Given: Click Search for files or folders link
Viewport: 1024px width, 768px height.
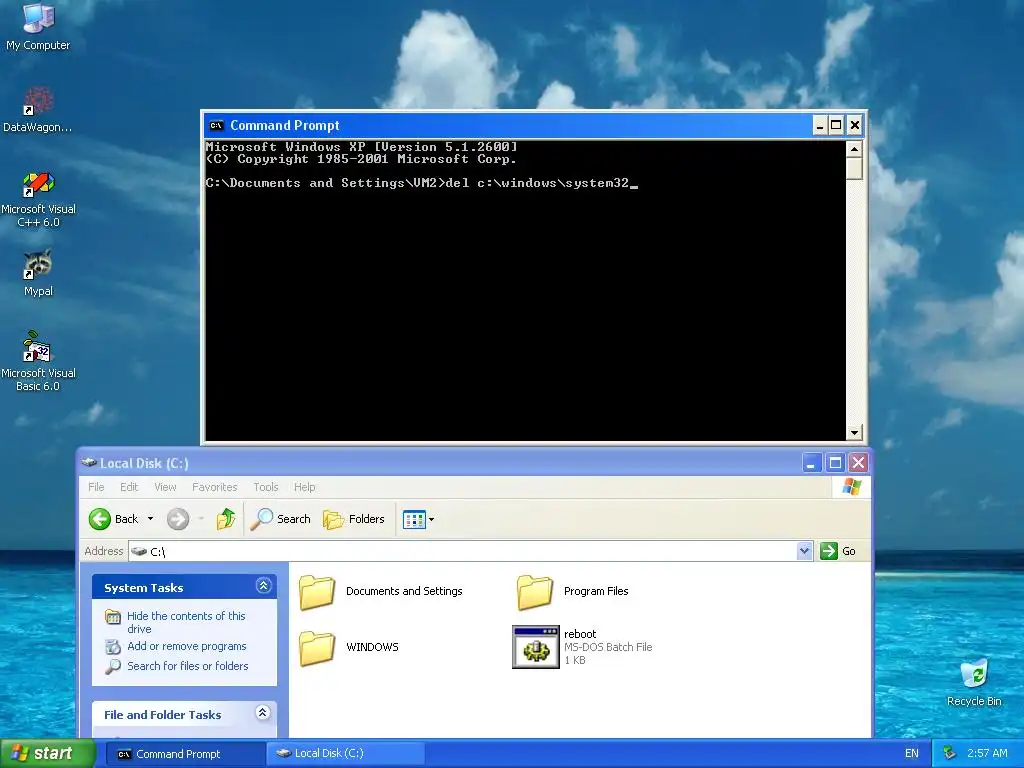Looking at the screenshot, I should click(x=187, y=666).
